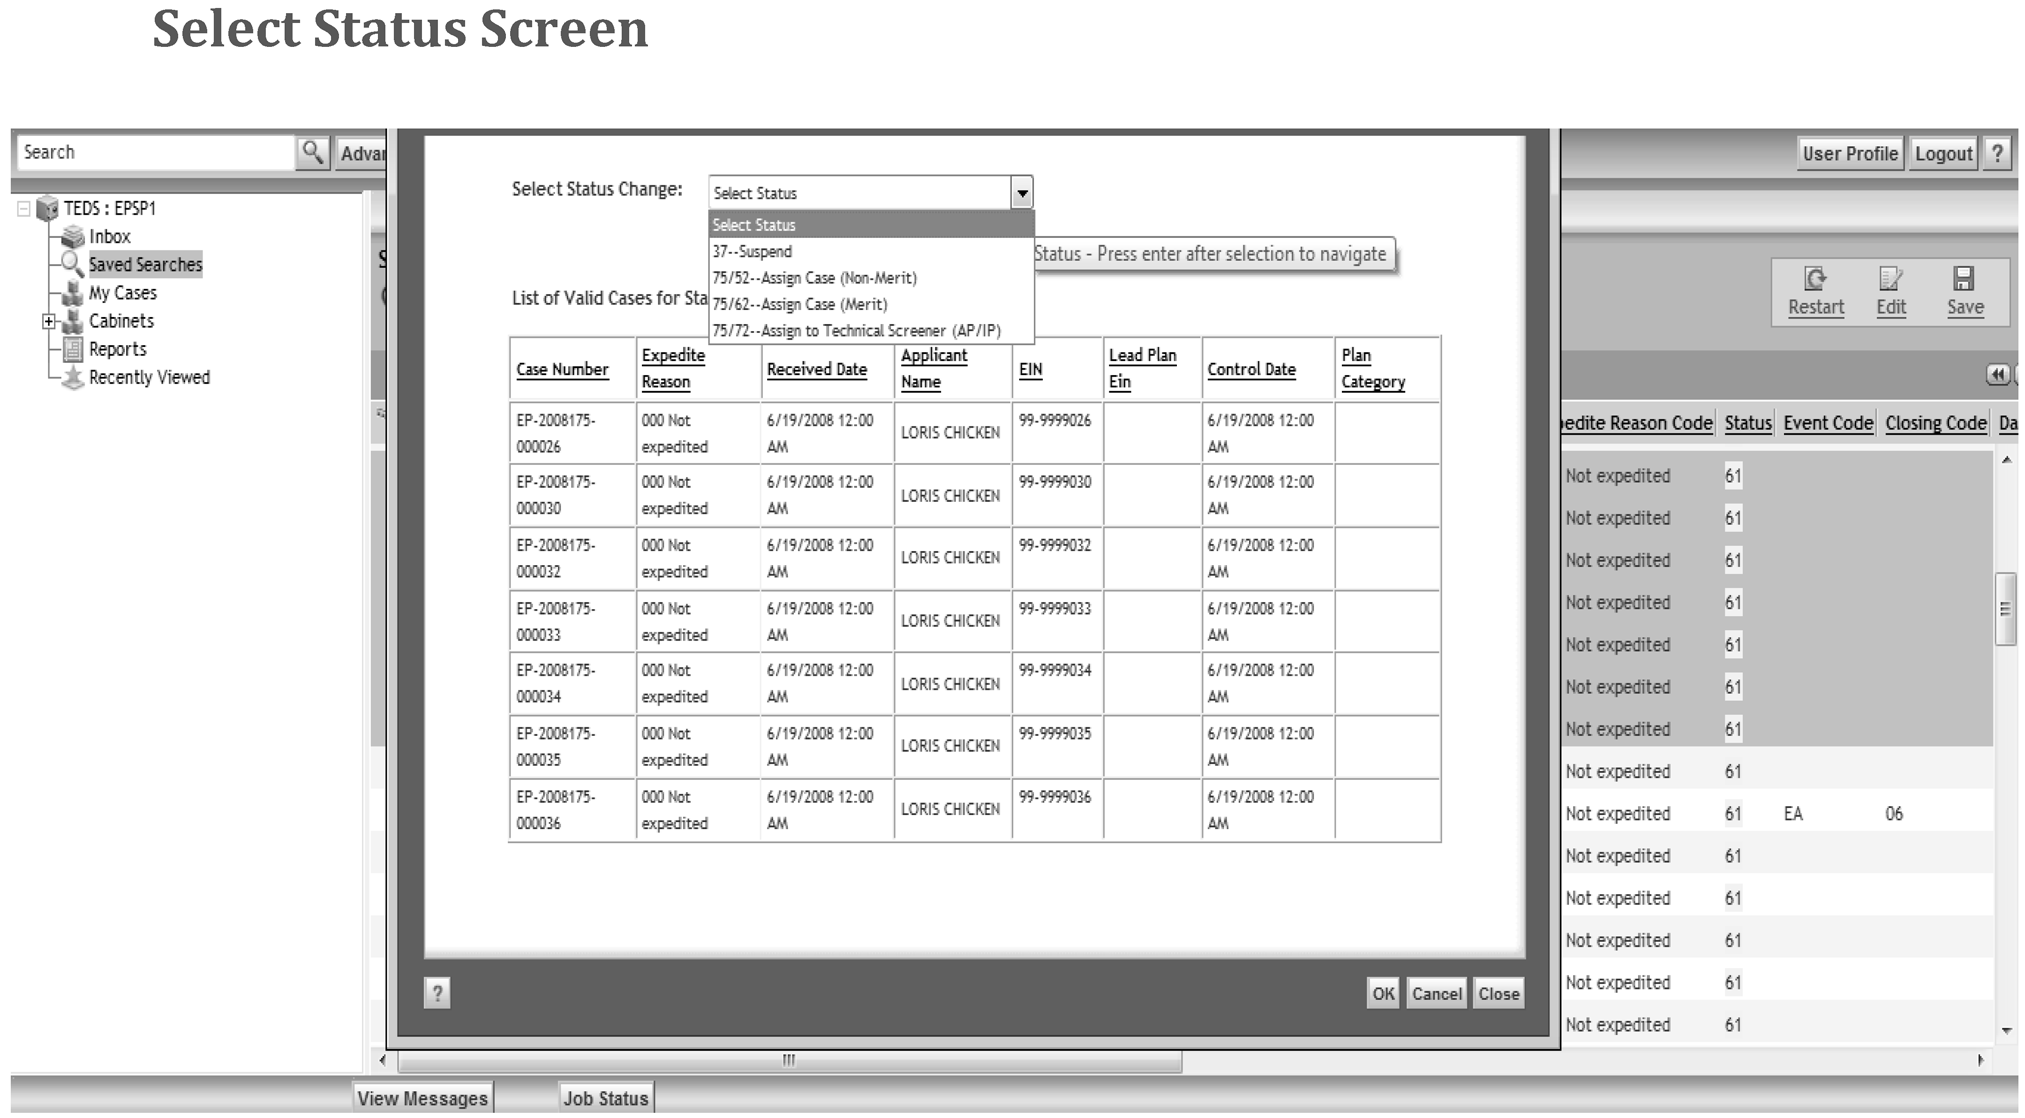
Task: Open the dialog help question mark
Action: tap(437, 993)
